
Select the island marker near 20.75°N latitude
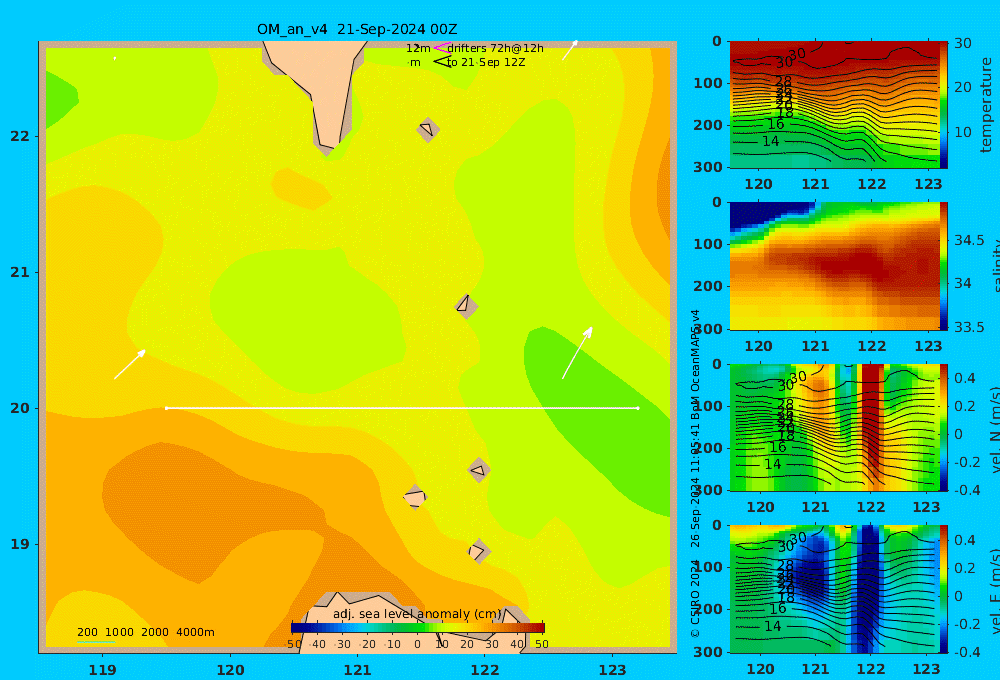coord(466,306)
